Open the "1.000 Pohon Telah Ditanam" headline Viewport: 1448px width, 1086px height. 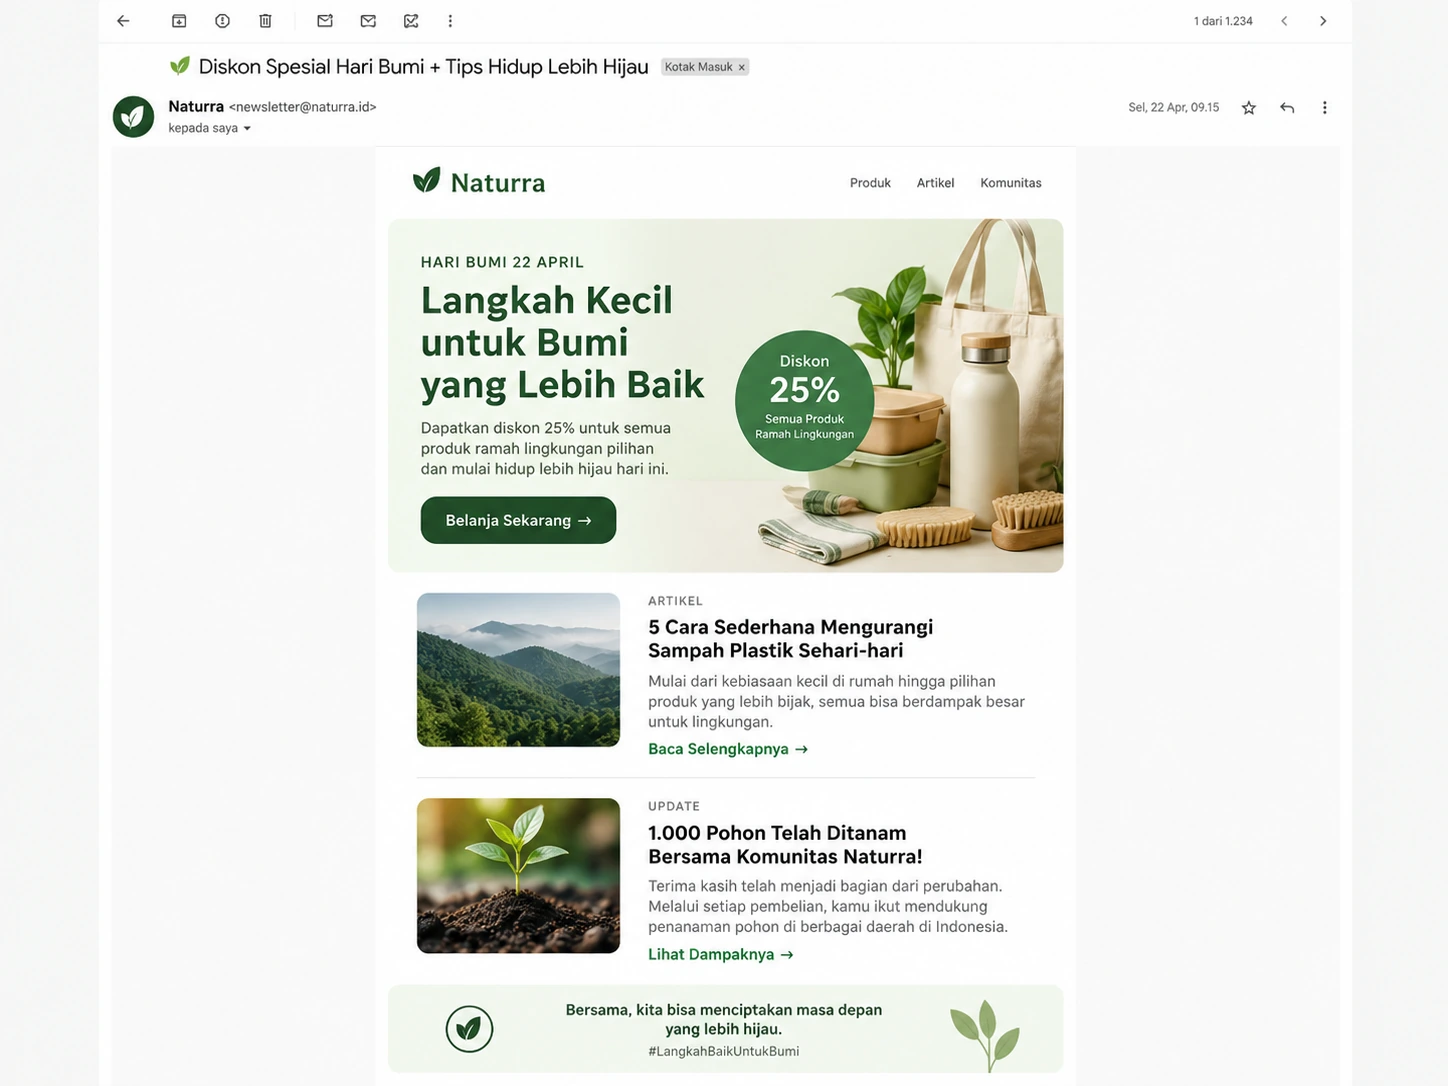pyautogui.click(x=785, y=844)
